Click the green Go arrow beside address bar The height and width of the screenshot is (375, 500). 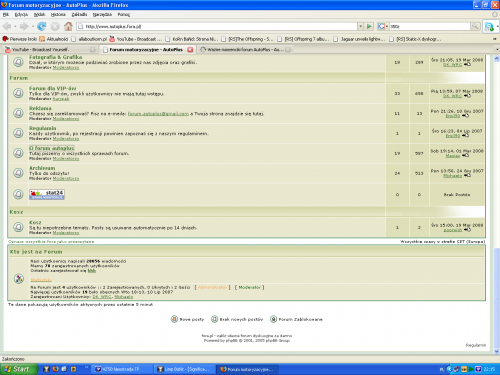coord(369,26)
